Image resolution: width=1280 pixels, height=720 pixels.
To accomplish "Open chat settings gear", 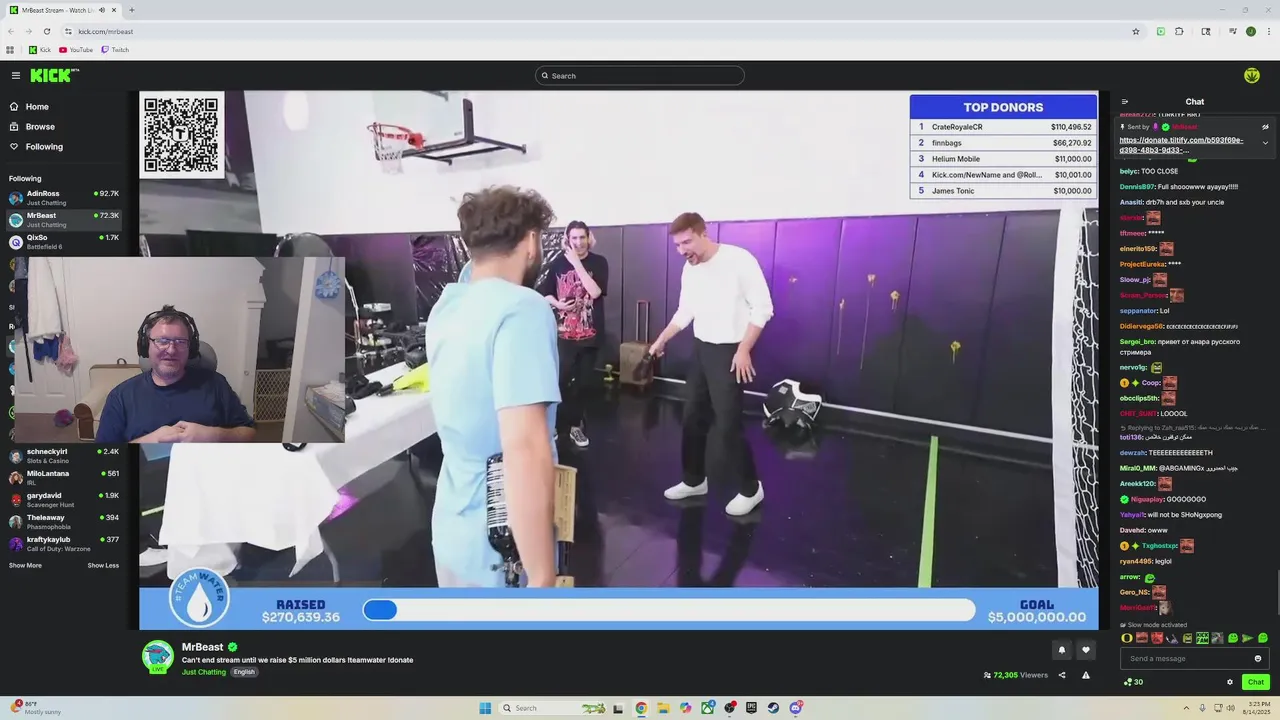I will click(1230, 682).
